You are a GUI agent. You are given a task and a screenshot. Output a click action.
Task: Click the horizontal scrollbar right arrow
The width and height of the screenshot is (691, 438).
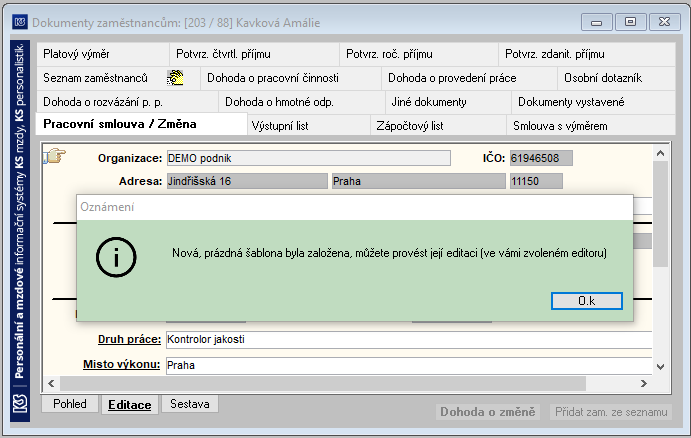[x=644, y=383]
